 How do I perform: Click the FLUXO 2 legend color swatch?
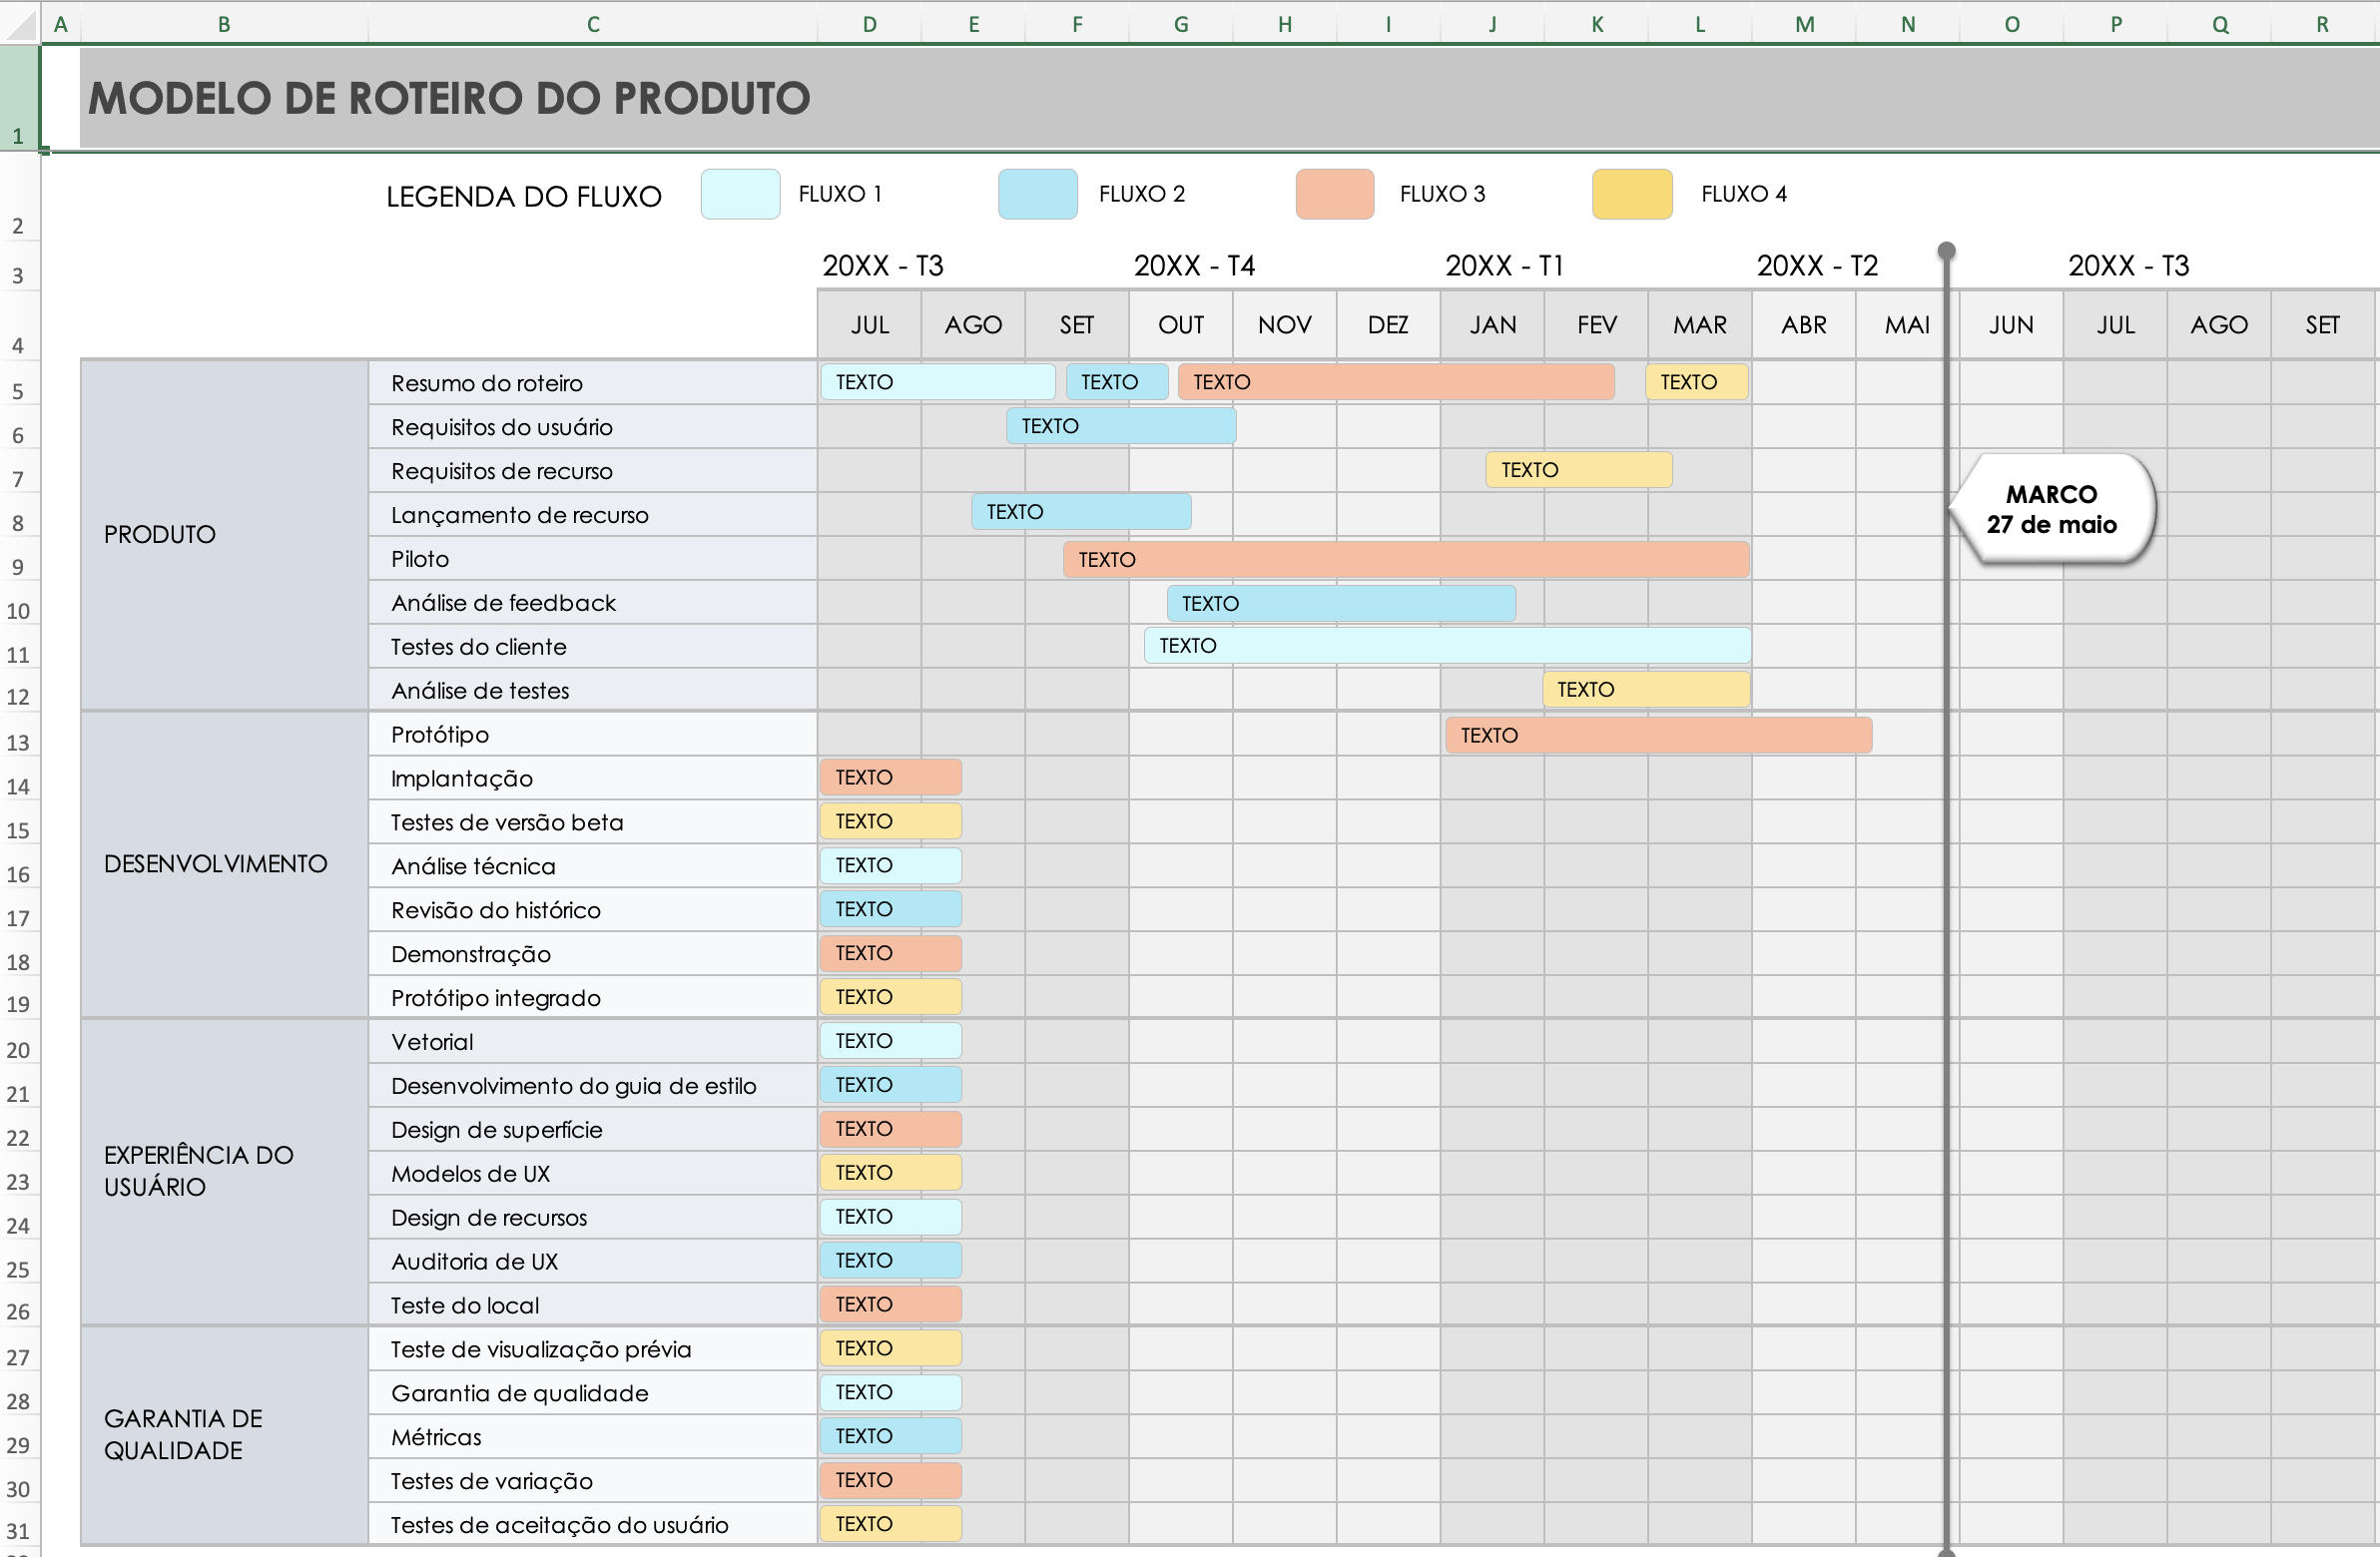1037,194
